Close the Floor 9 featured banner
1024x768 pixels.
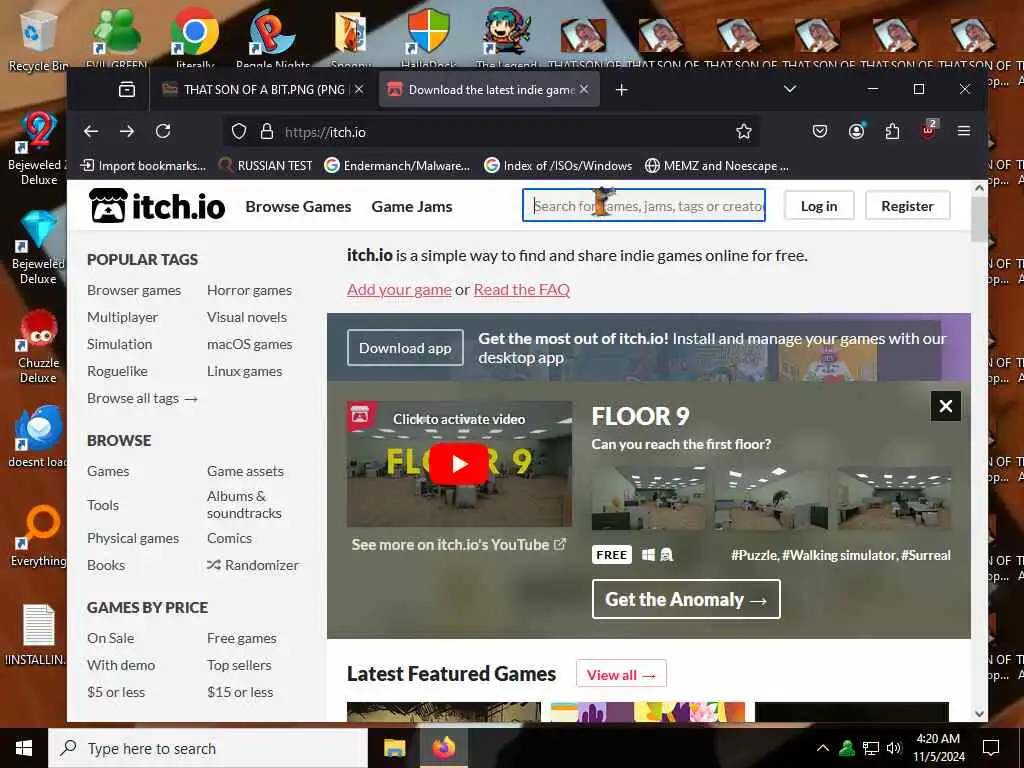(945, 406)
